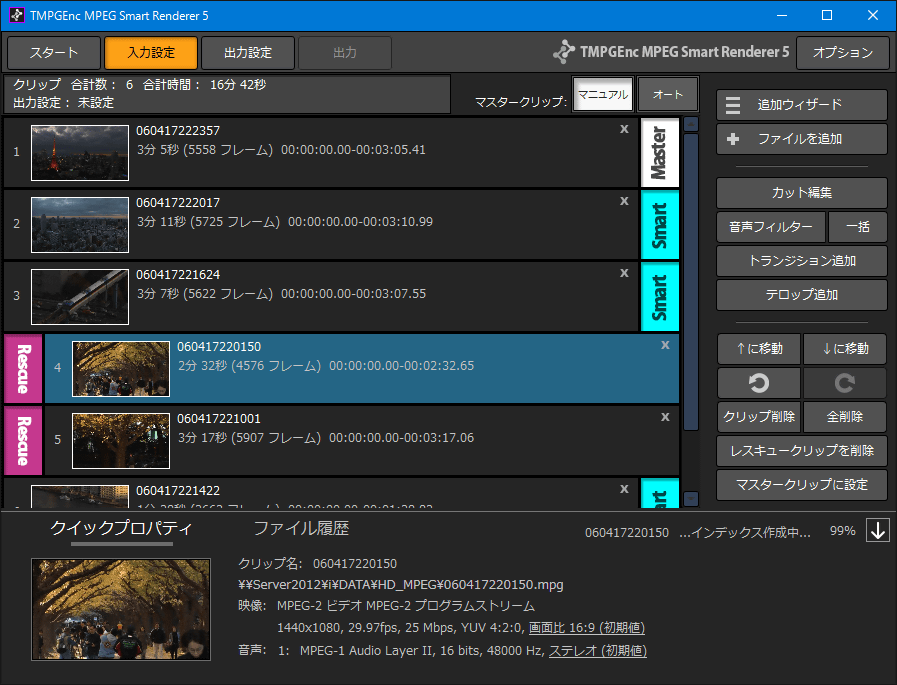Click the Smart badge on clip 060417221624

coord(660,297)
